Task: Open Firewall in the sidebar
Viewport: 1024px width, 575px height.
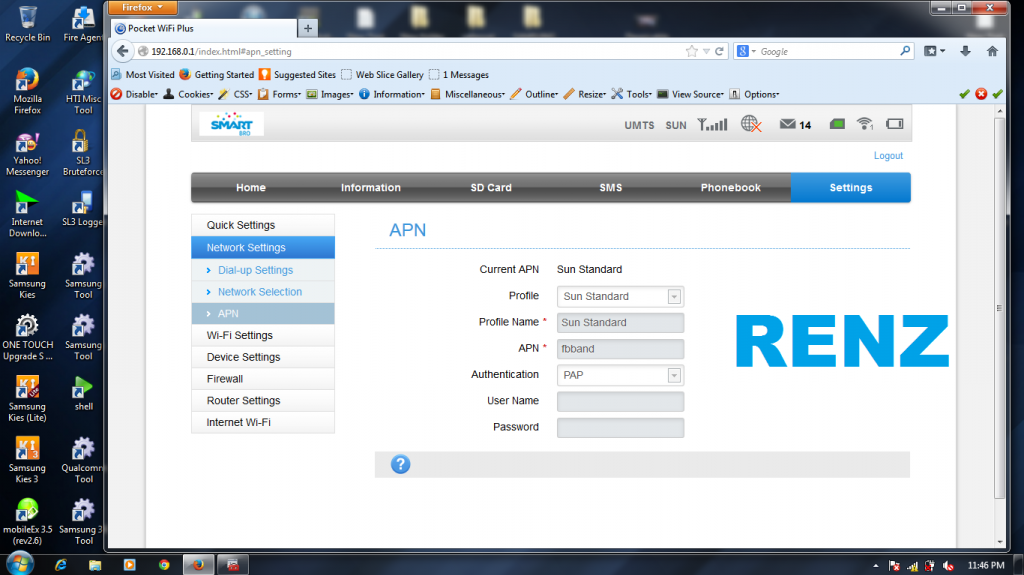Action: (263, 379)
